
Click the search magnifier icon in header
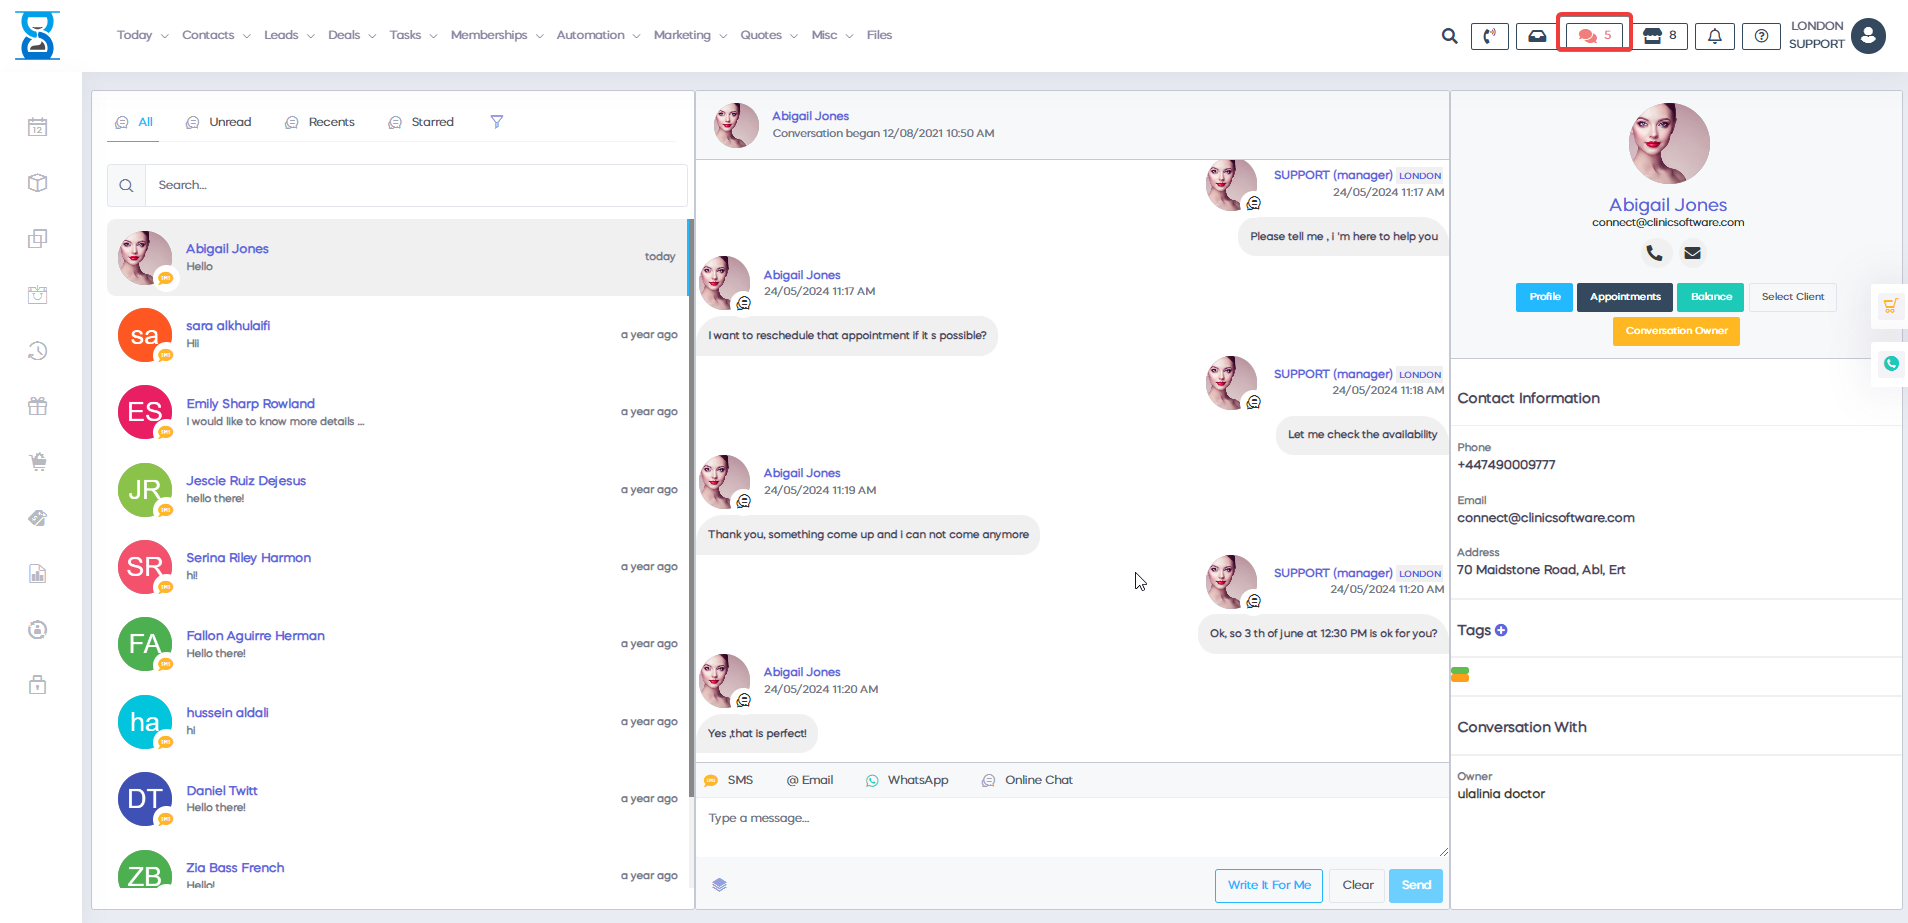click(1449, 36)
